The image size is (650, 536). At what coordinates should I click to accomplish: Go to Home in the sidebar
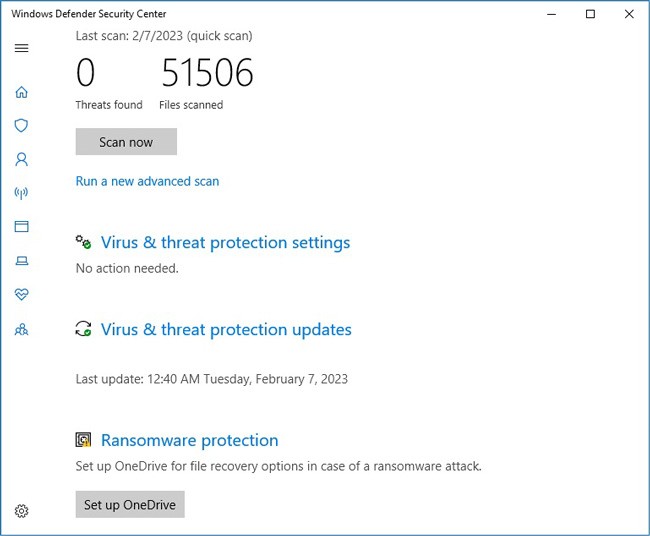click(x=22, y=92)
